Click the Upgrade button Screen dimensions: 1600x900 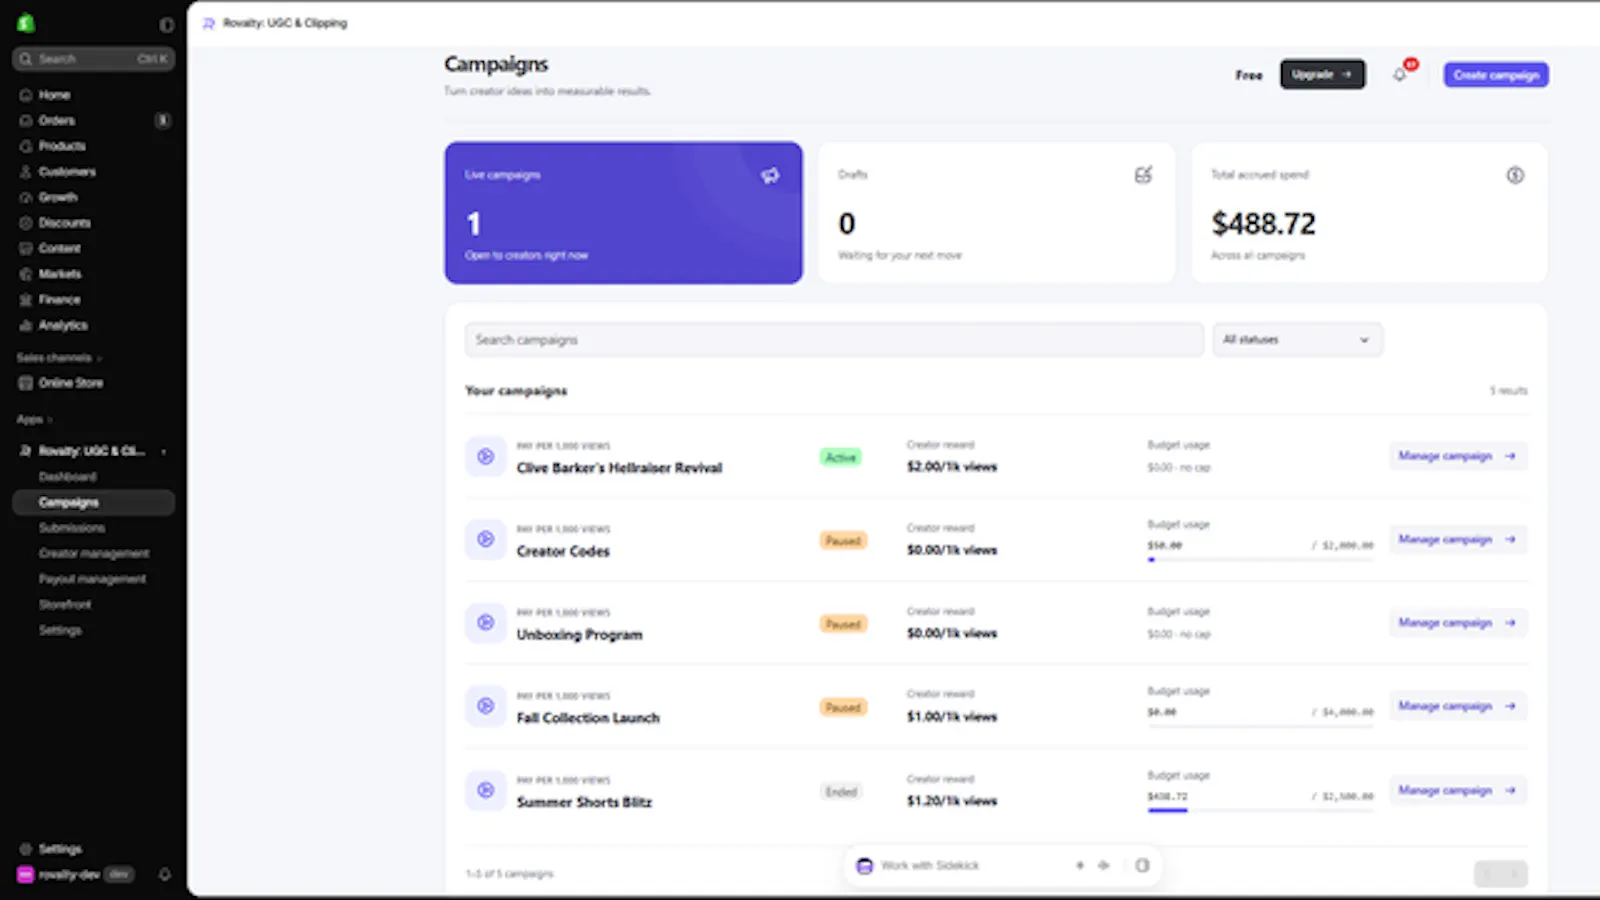pos(1322,75)
